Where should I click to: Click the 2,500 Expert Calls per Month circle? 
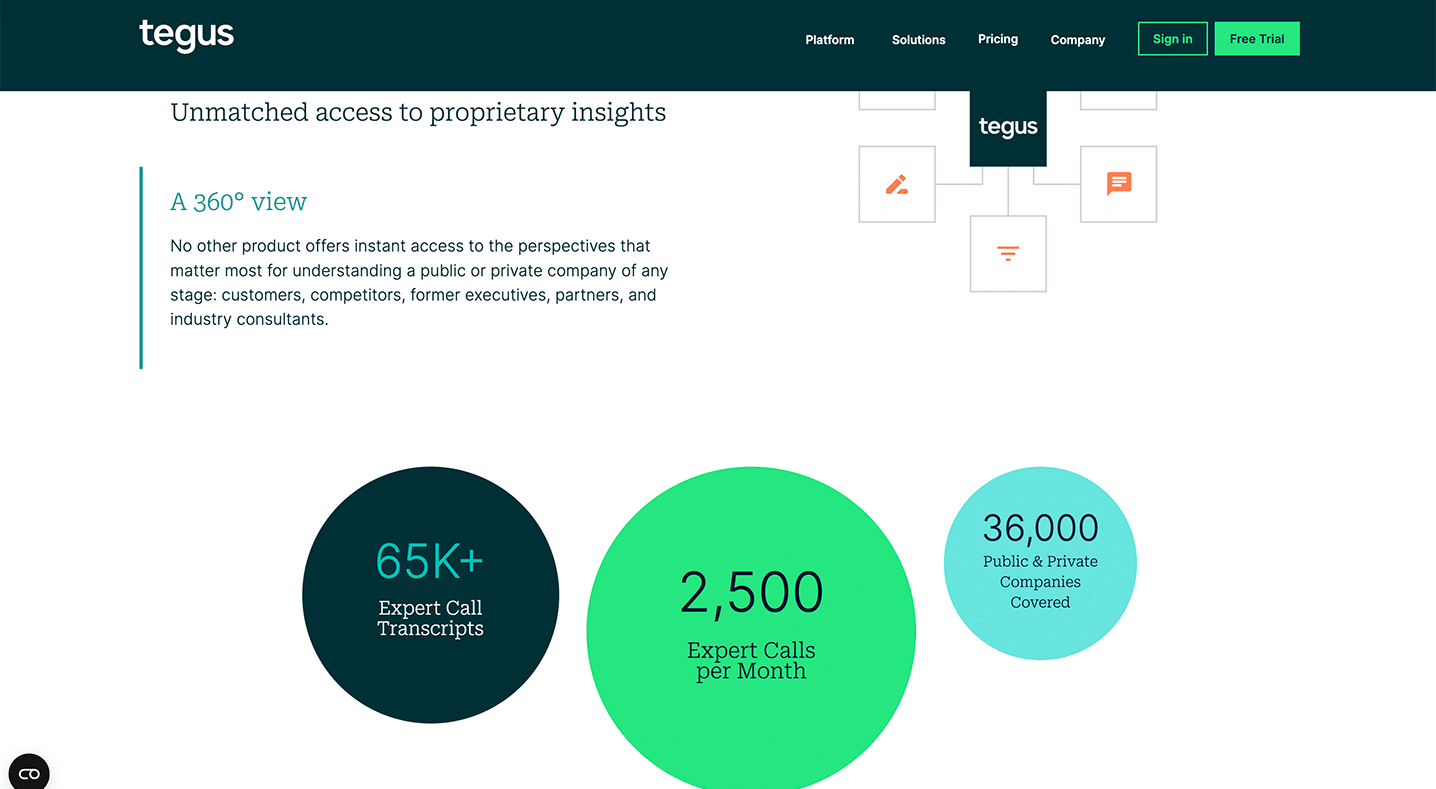click(x=751, y=632)
